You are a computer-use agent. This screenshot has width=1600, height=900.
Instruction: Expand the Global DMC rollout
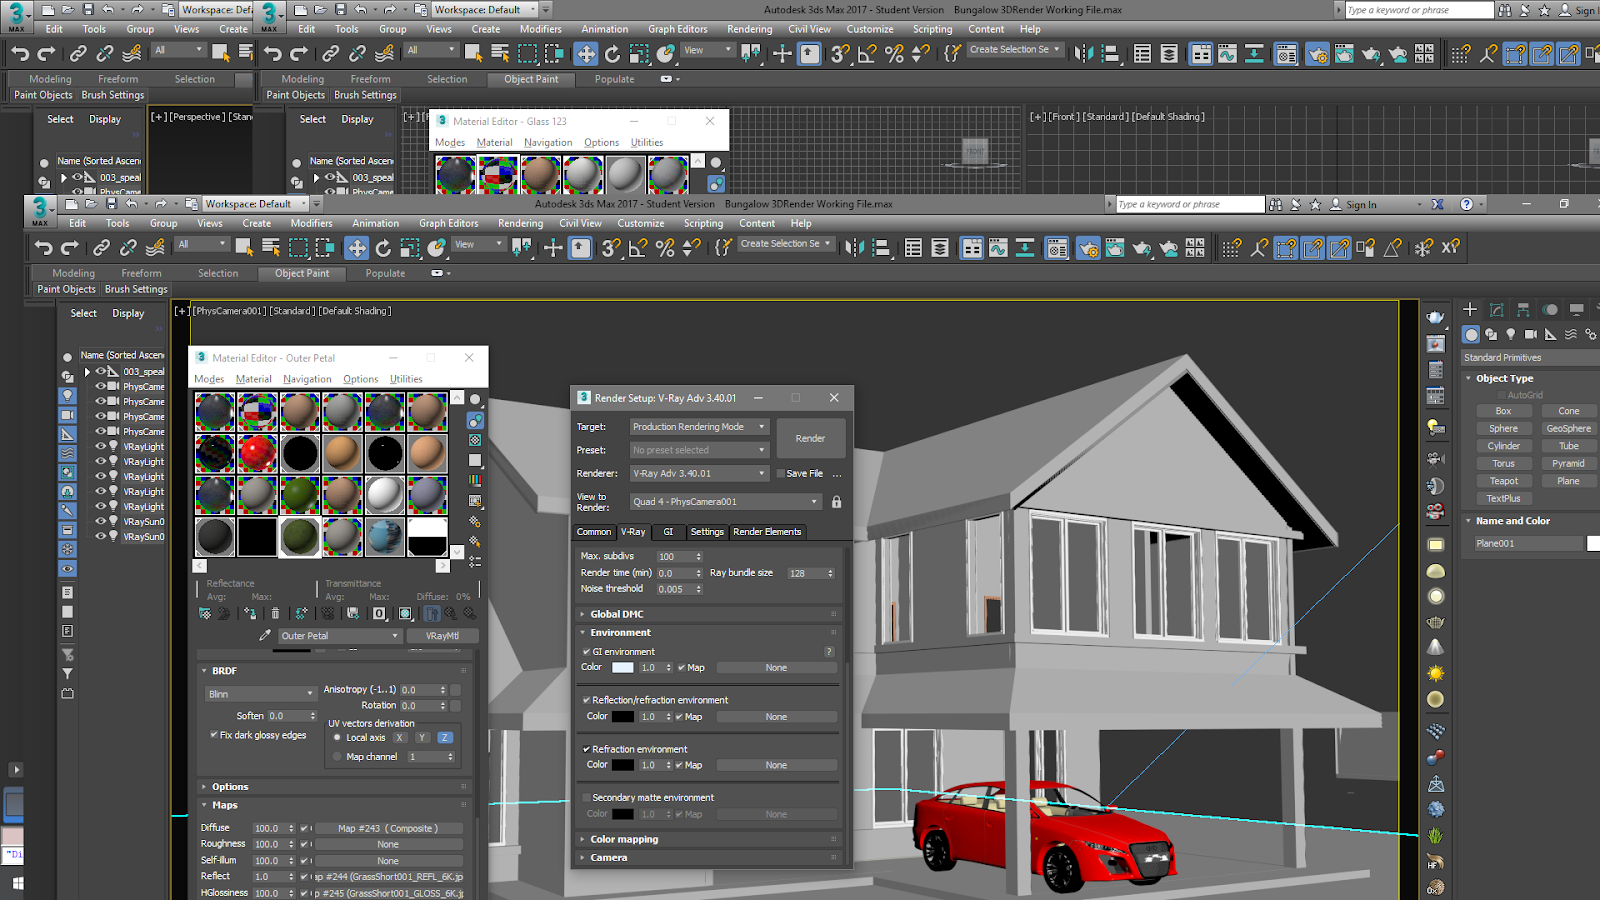[x=620, y=614]
